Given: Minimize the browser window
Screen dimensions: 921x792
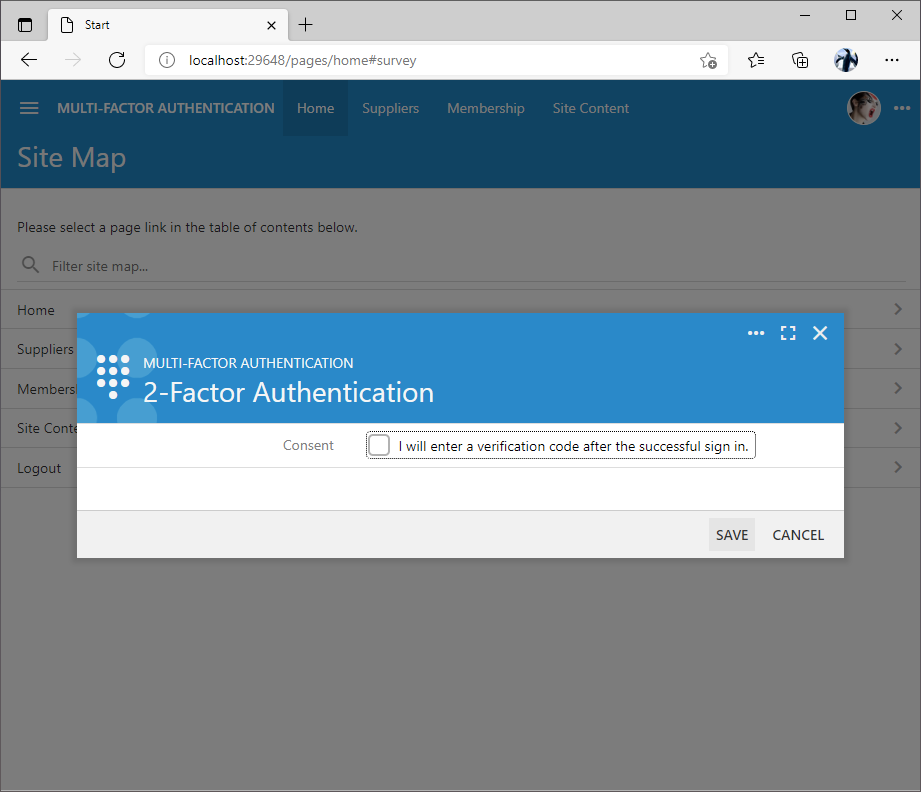Looking at the screenshot, I should tap(805, 15).
